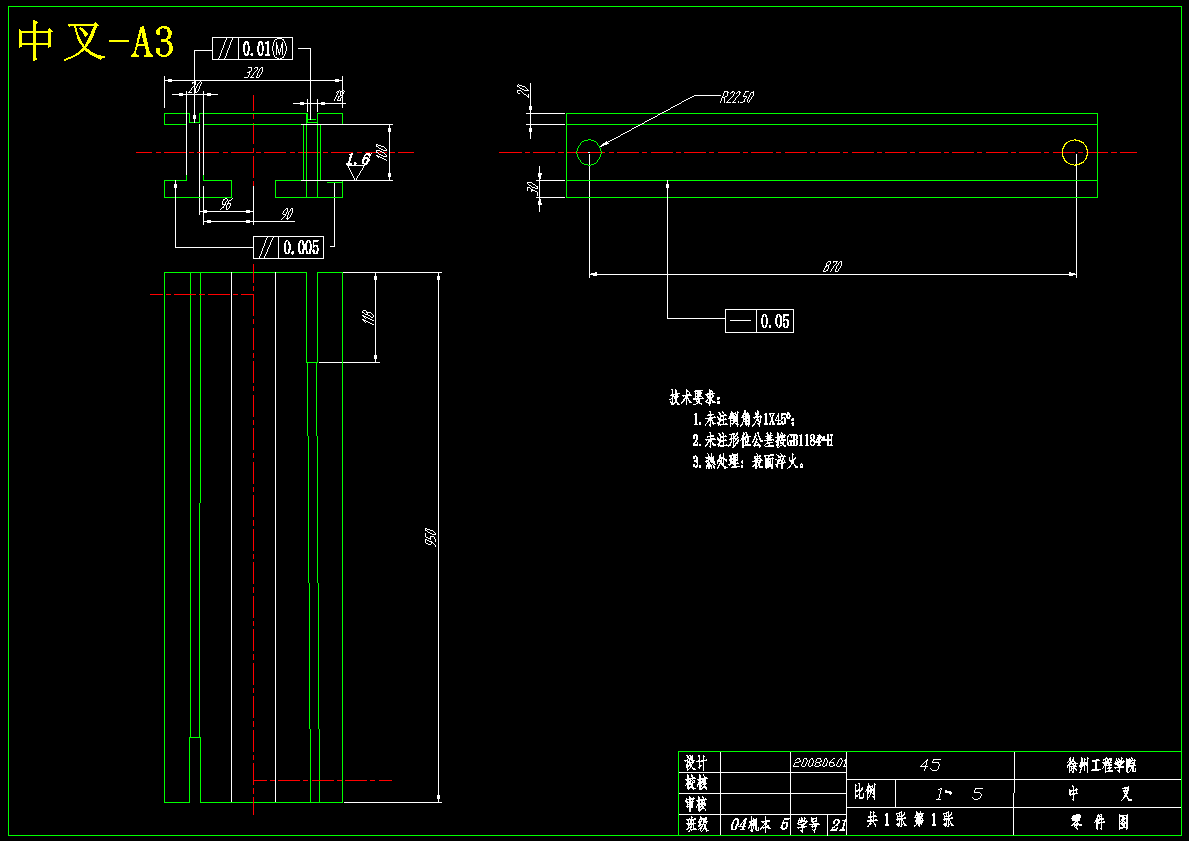Click the note mentioning "GB1184"
The height and width of the screenshot is (841, 1189).
[x=763, y=440]
